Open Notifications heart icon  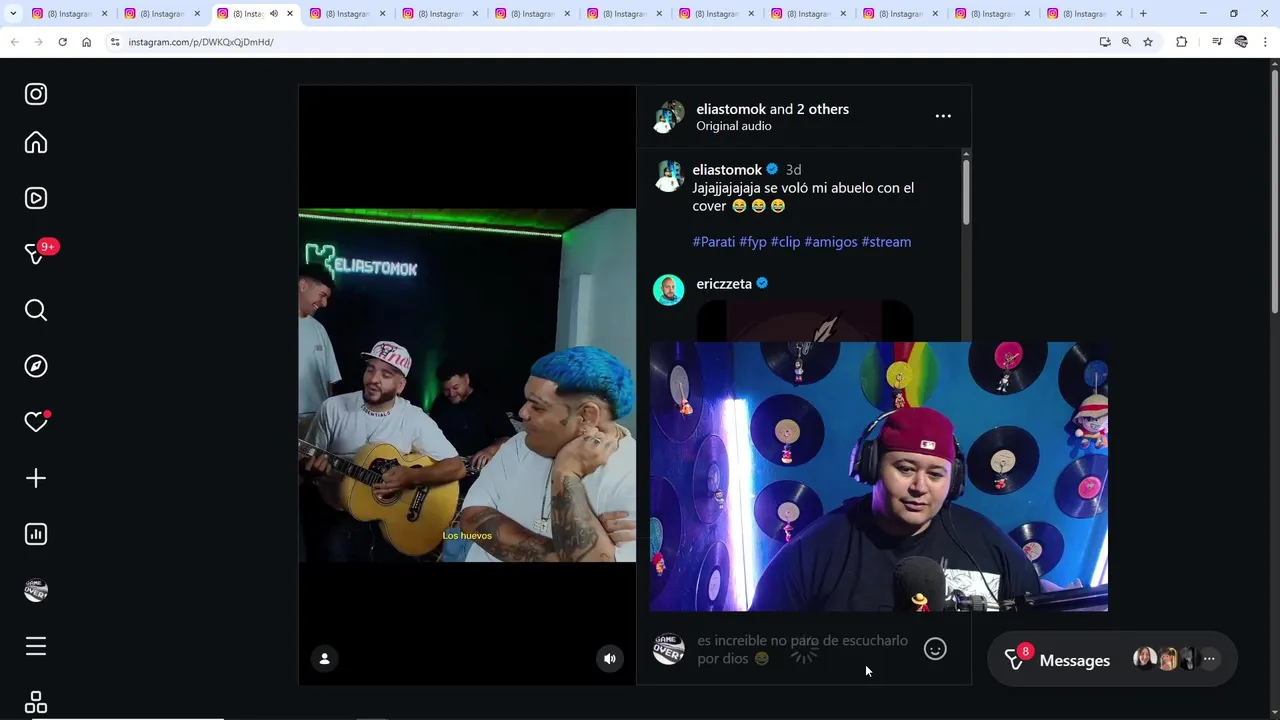[x=36, y=422]
